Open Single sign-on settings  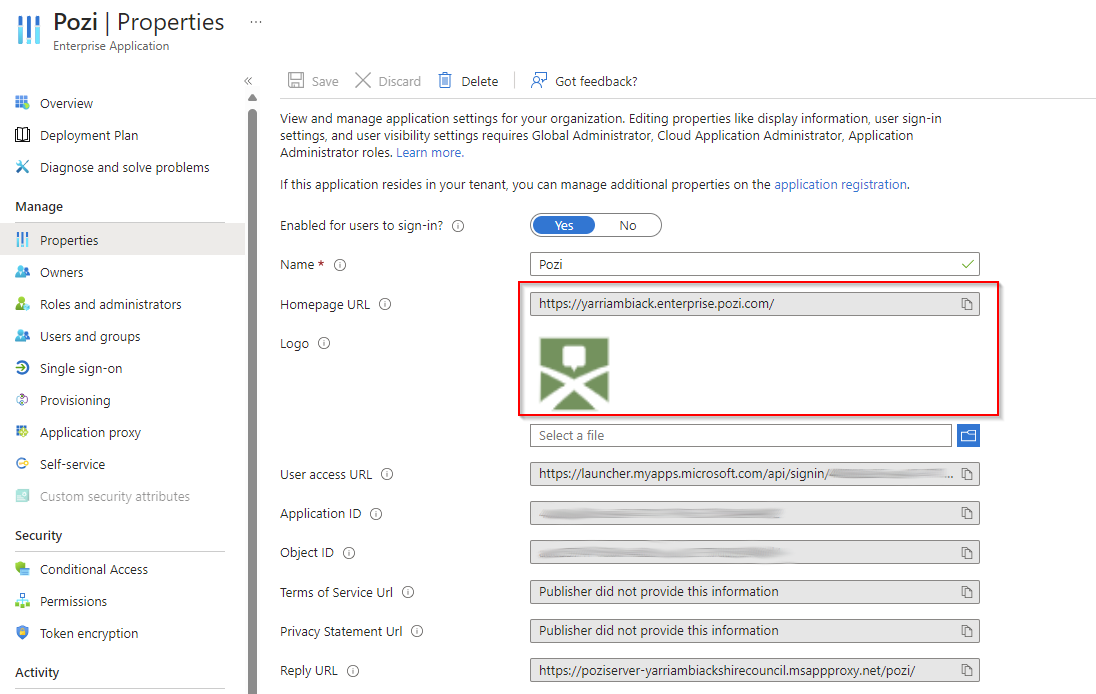click(81, 368)
